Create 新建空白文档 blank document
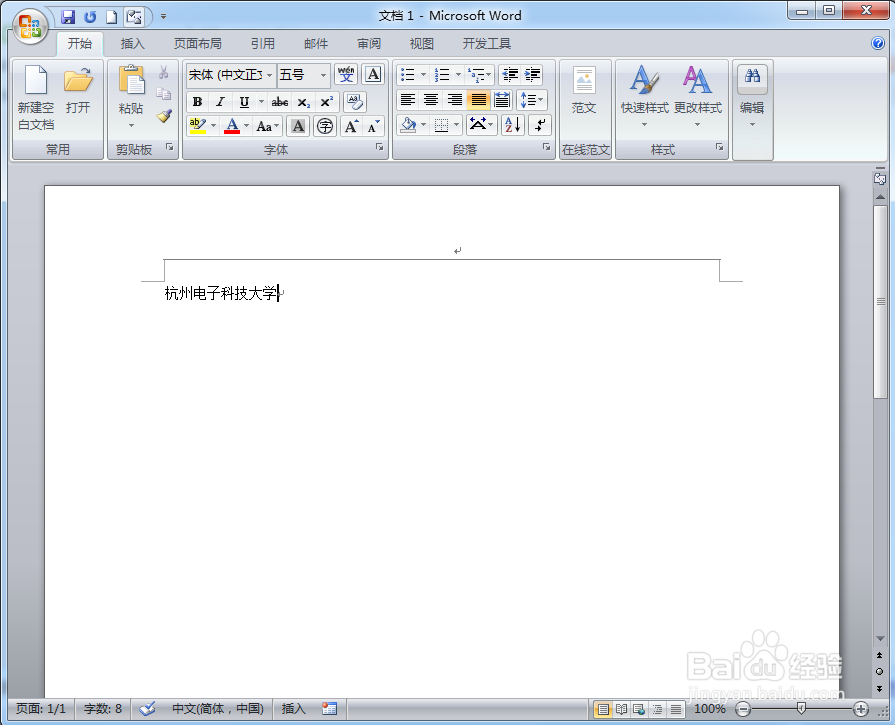 pos(36,98)
